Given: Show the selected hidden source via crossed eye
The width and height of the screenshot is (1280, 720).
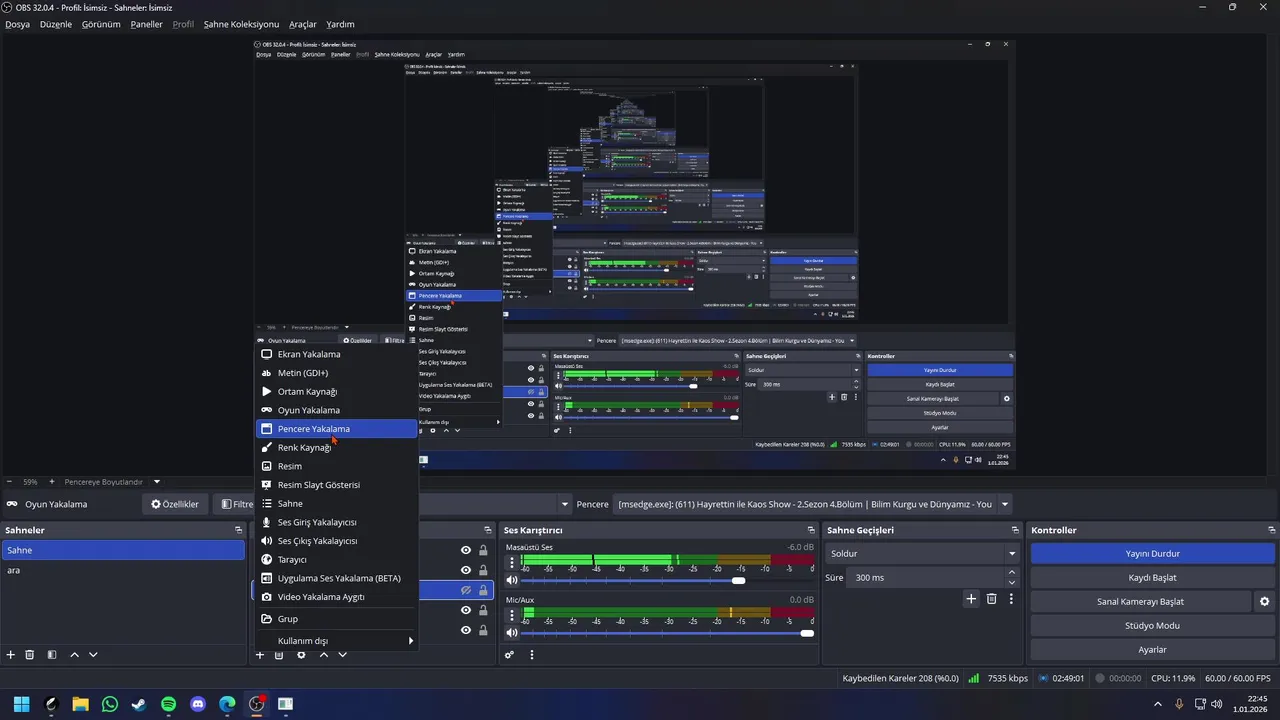Looking at the screenshot, I should [466, 590].
